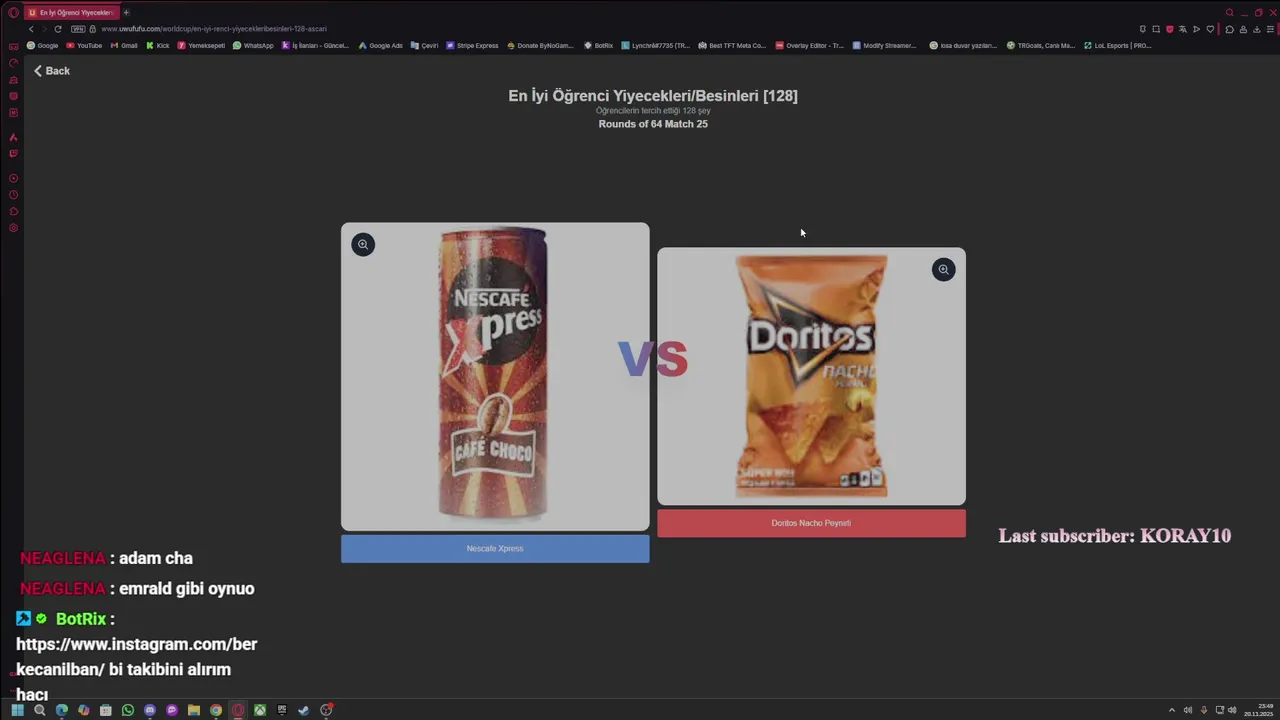The image size is (1280, 720).
Task: Open the Windows Start menu
Action: point(17,710)
